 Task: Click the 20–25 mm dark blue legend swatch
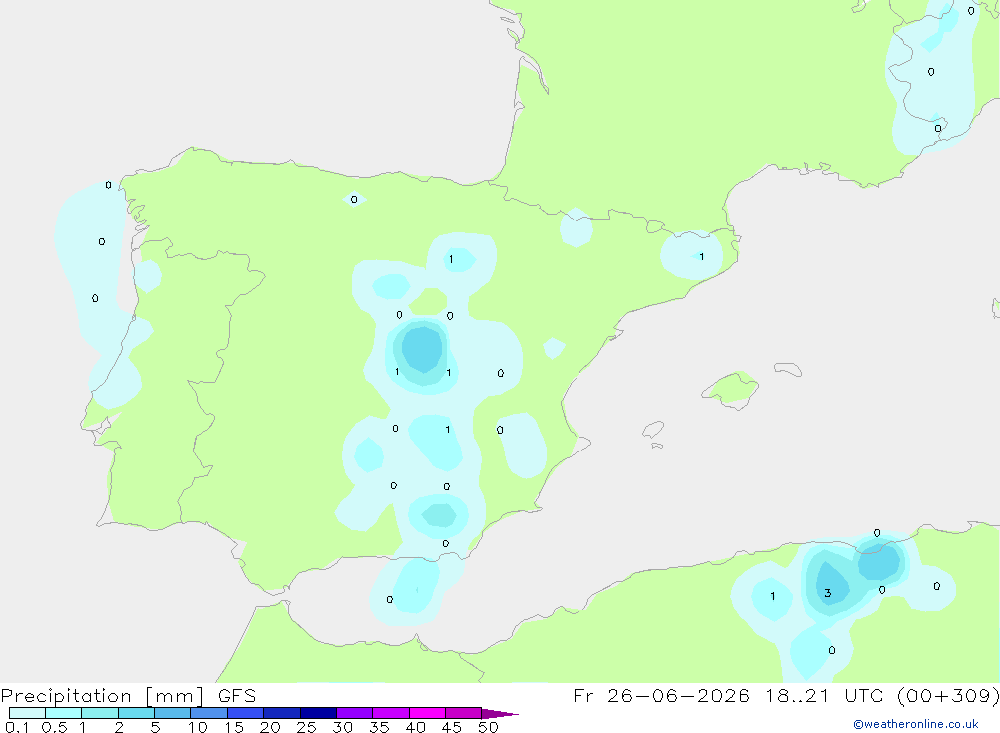coord(281,713)
